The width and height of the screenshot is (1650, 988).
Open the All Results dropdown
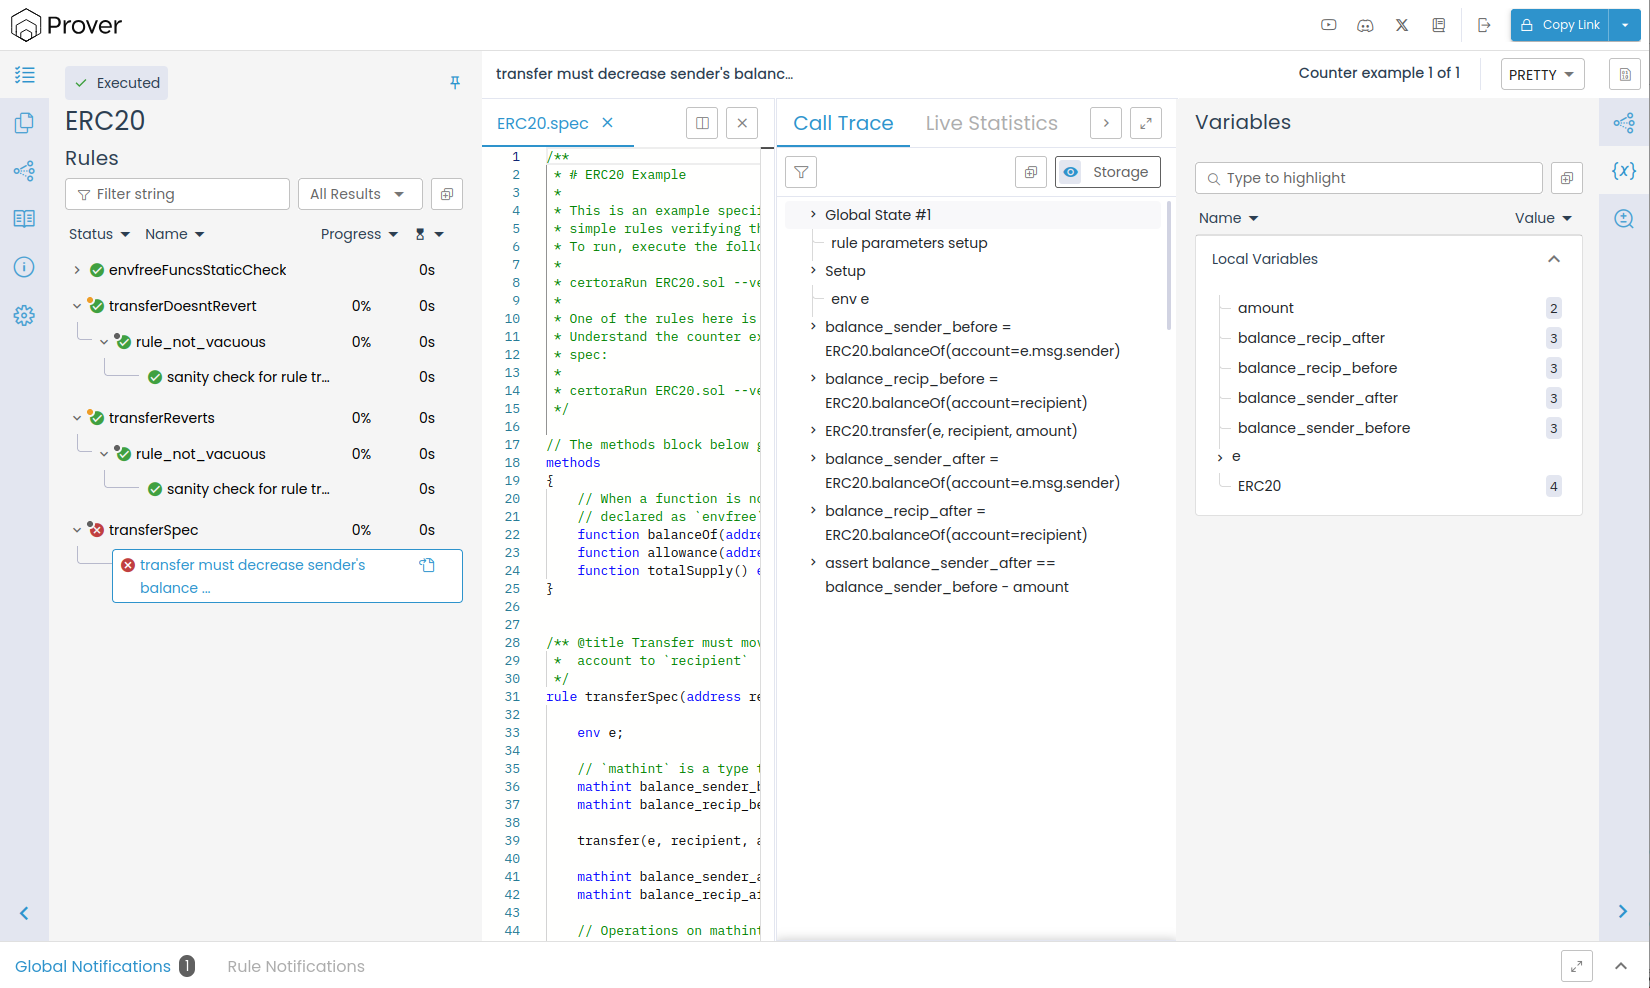359,194
